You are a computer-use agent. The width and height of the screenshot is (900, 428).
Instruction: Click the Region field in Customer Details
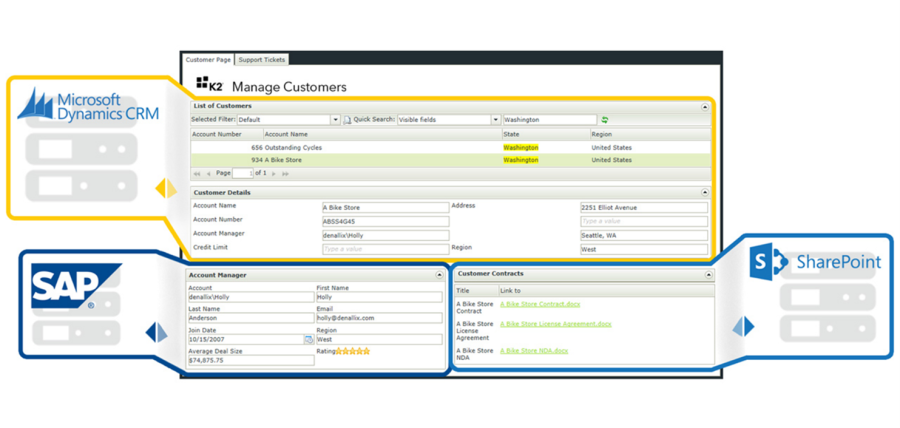tap(644, 249)
